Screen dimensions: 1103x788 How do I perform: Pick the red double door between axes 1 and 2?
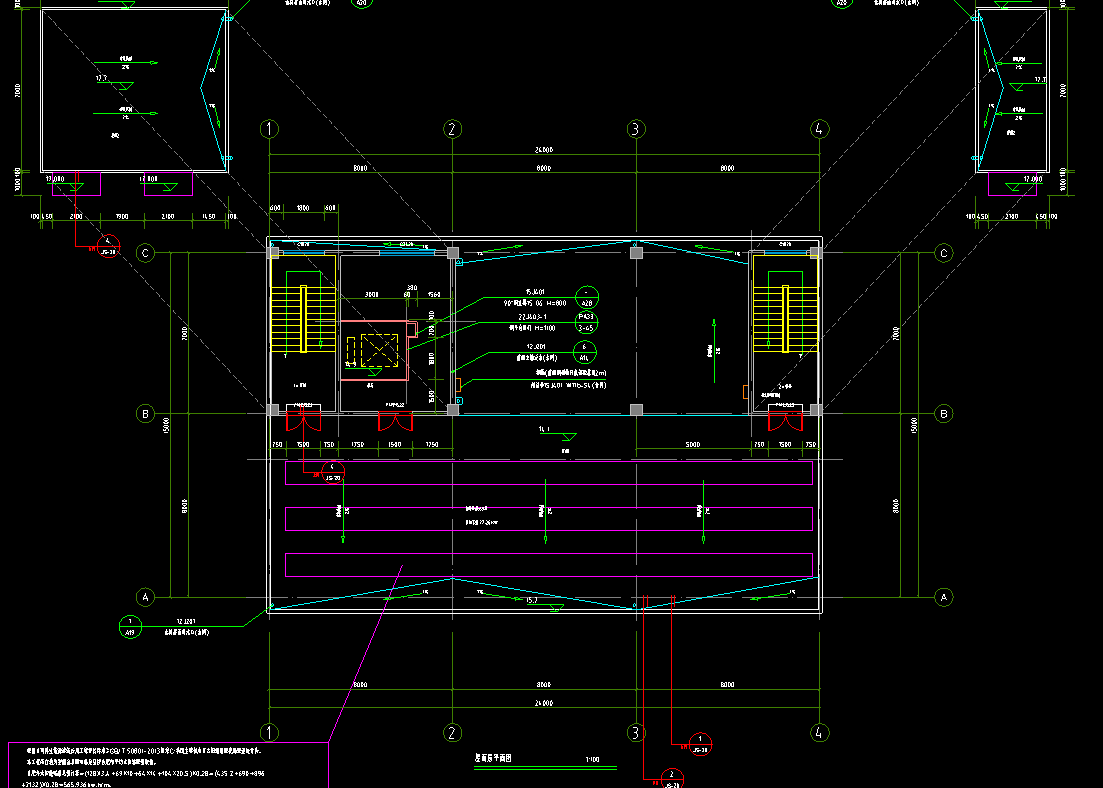pyautogui.click(x=394, y=421)
